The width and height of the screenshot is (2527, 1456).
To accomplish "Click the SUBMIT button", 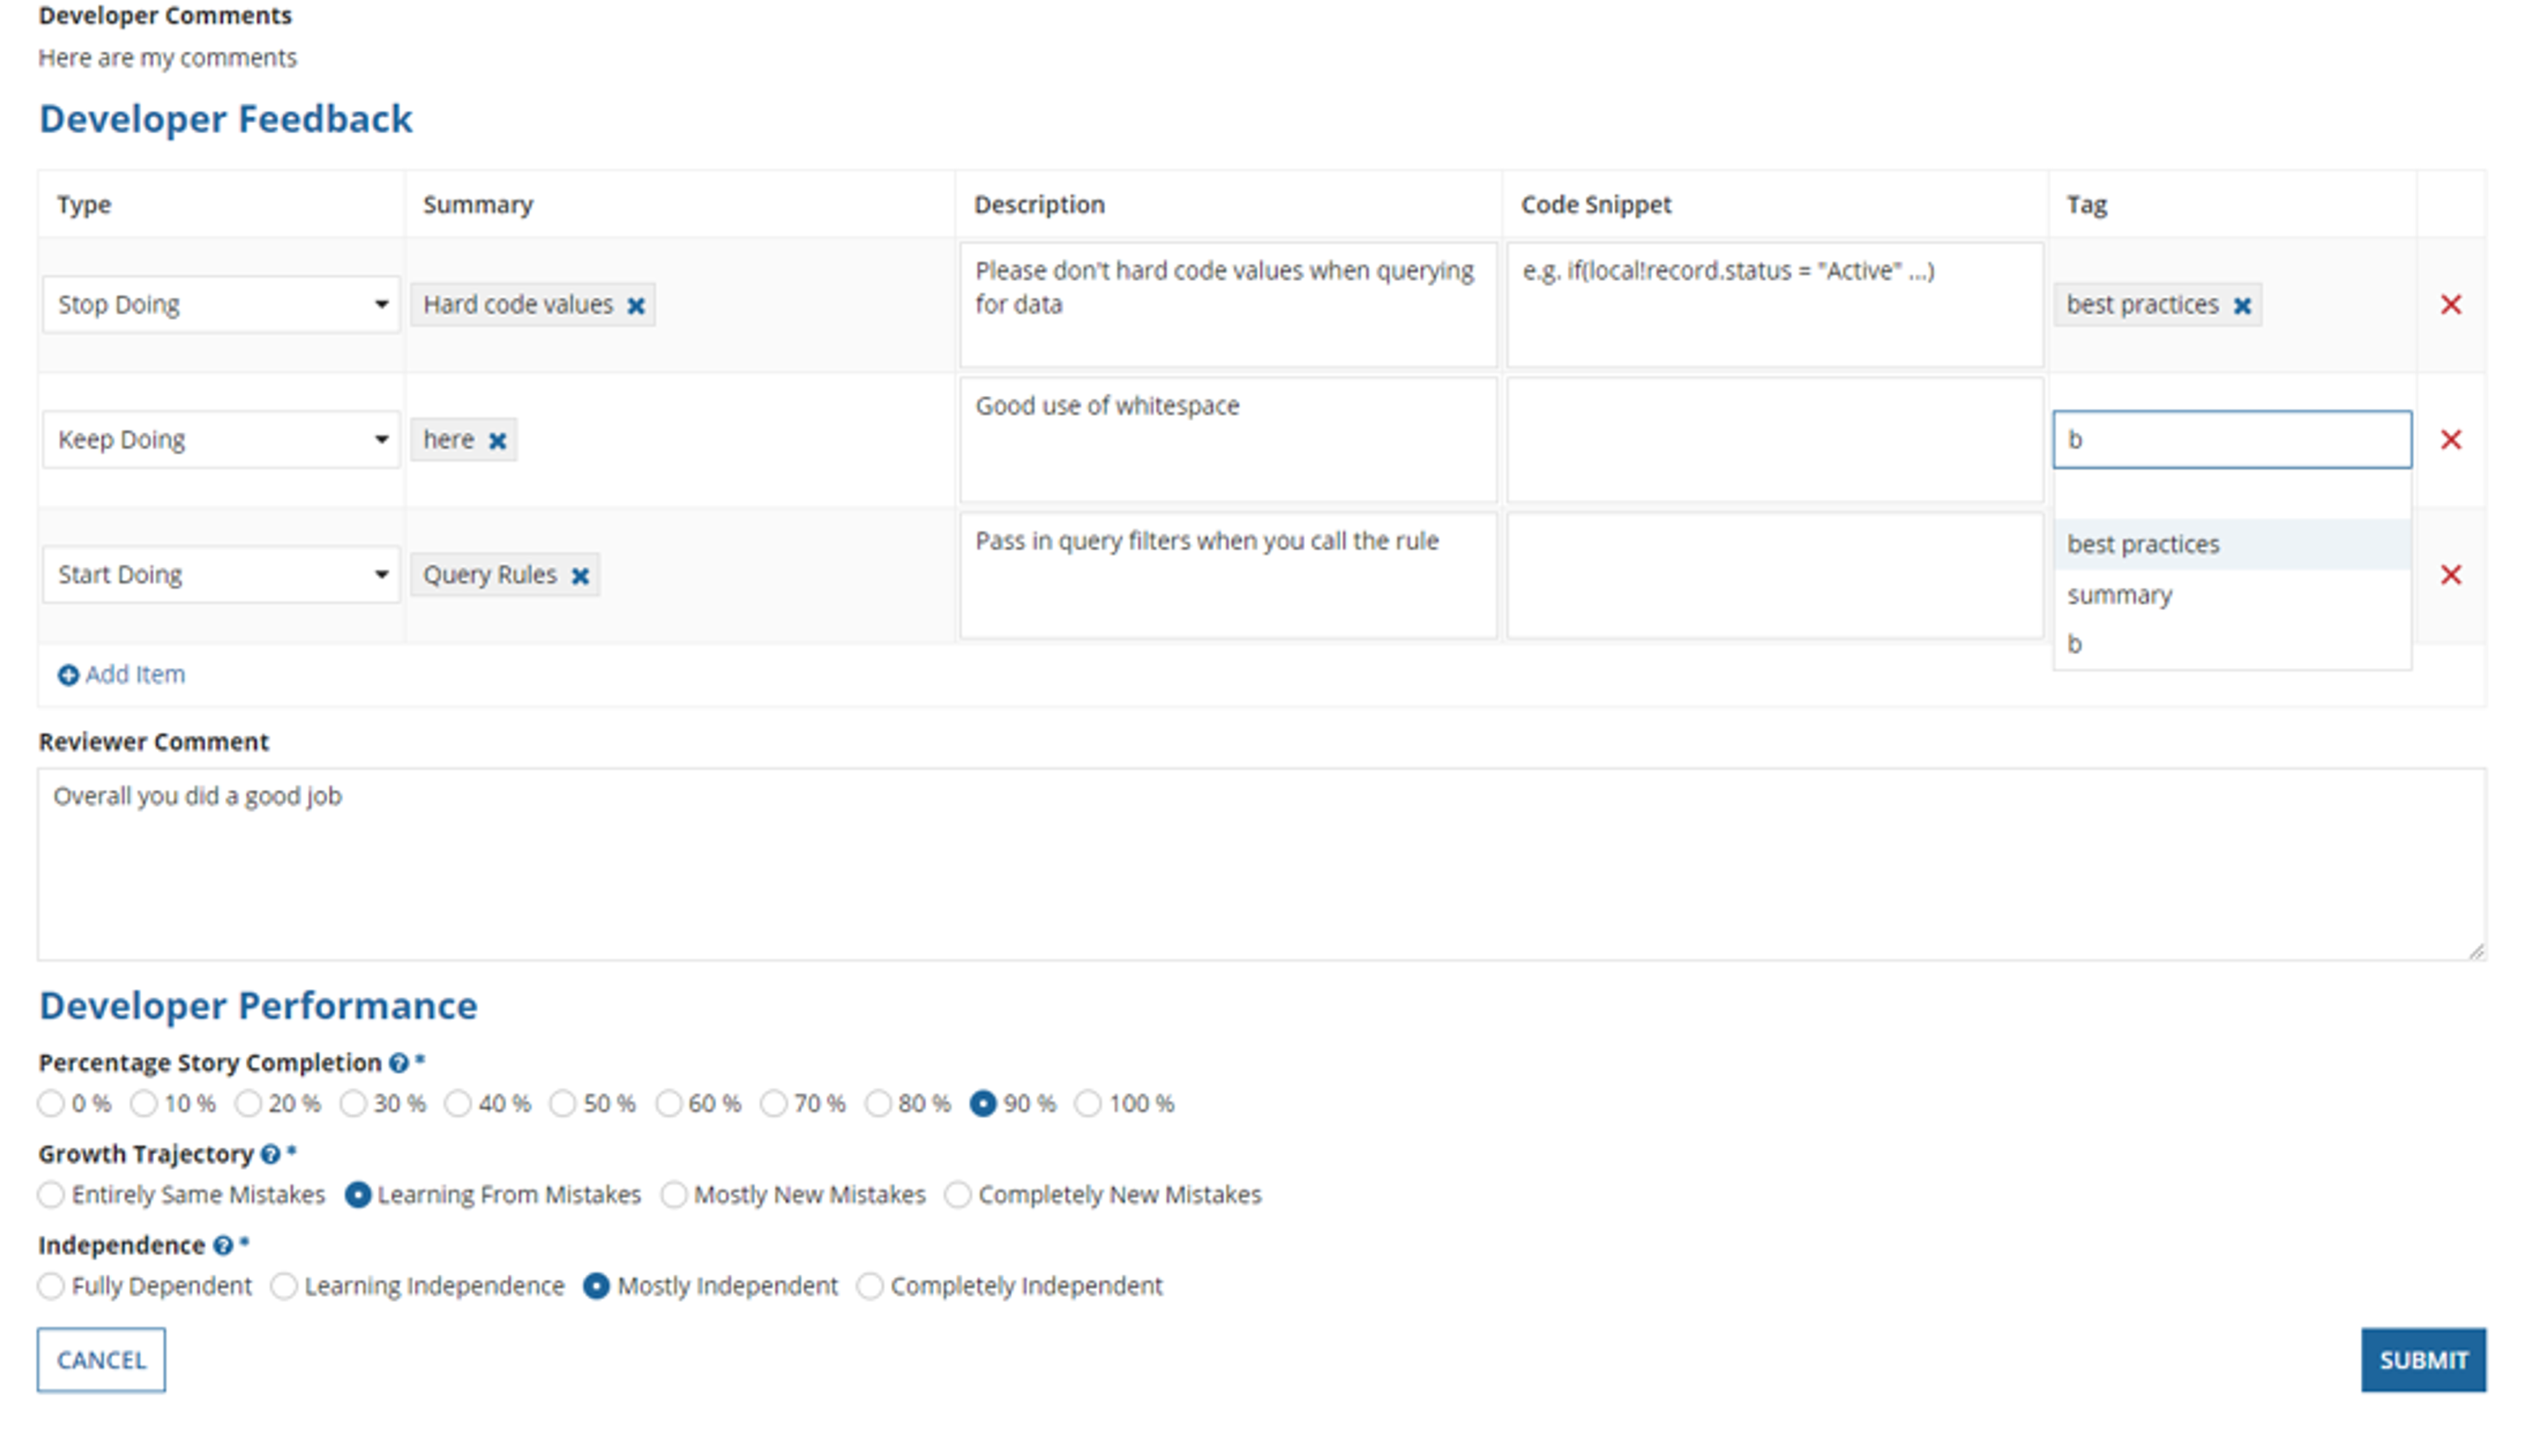I will tap(2423, 1359).
